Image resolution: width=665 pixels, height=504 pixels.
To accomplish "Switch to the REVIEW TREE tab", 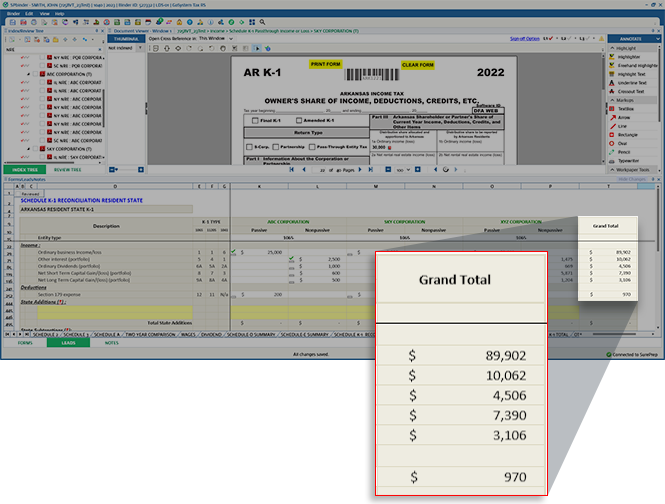I will 68,170.
